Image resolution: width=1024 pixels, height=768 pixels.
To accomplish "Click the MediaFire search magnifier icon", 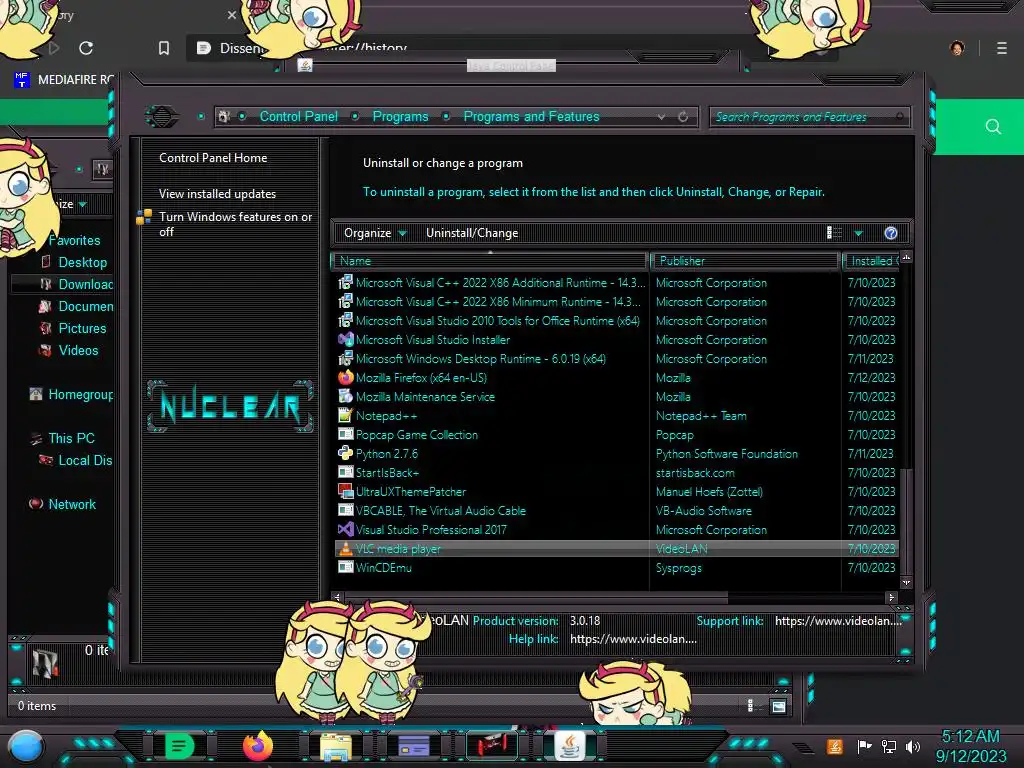I will (993, 127).
